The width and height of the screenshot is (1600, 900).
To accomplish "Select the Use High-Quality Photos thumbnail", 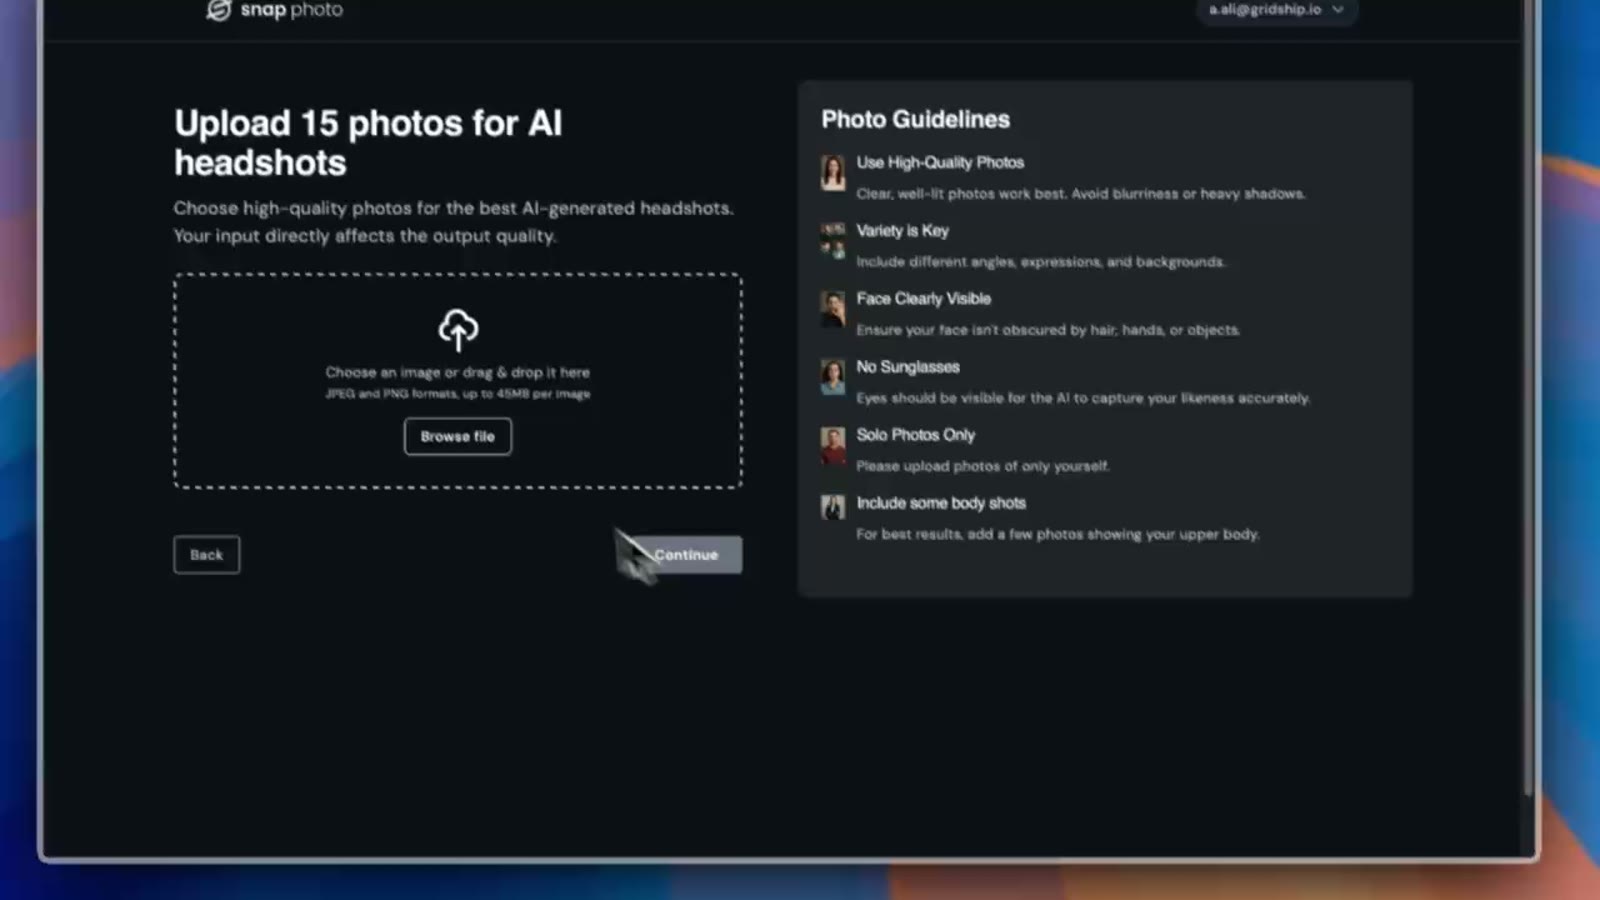I will click(x=833, y=172).
